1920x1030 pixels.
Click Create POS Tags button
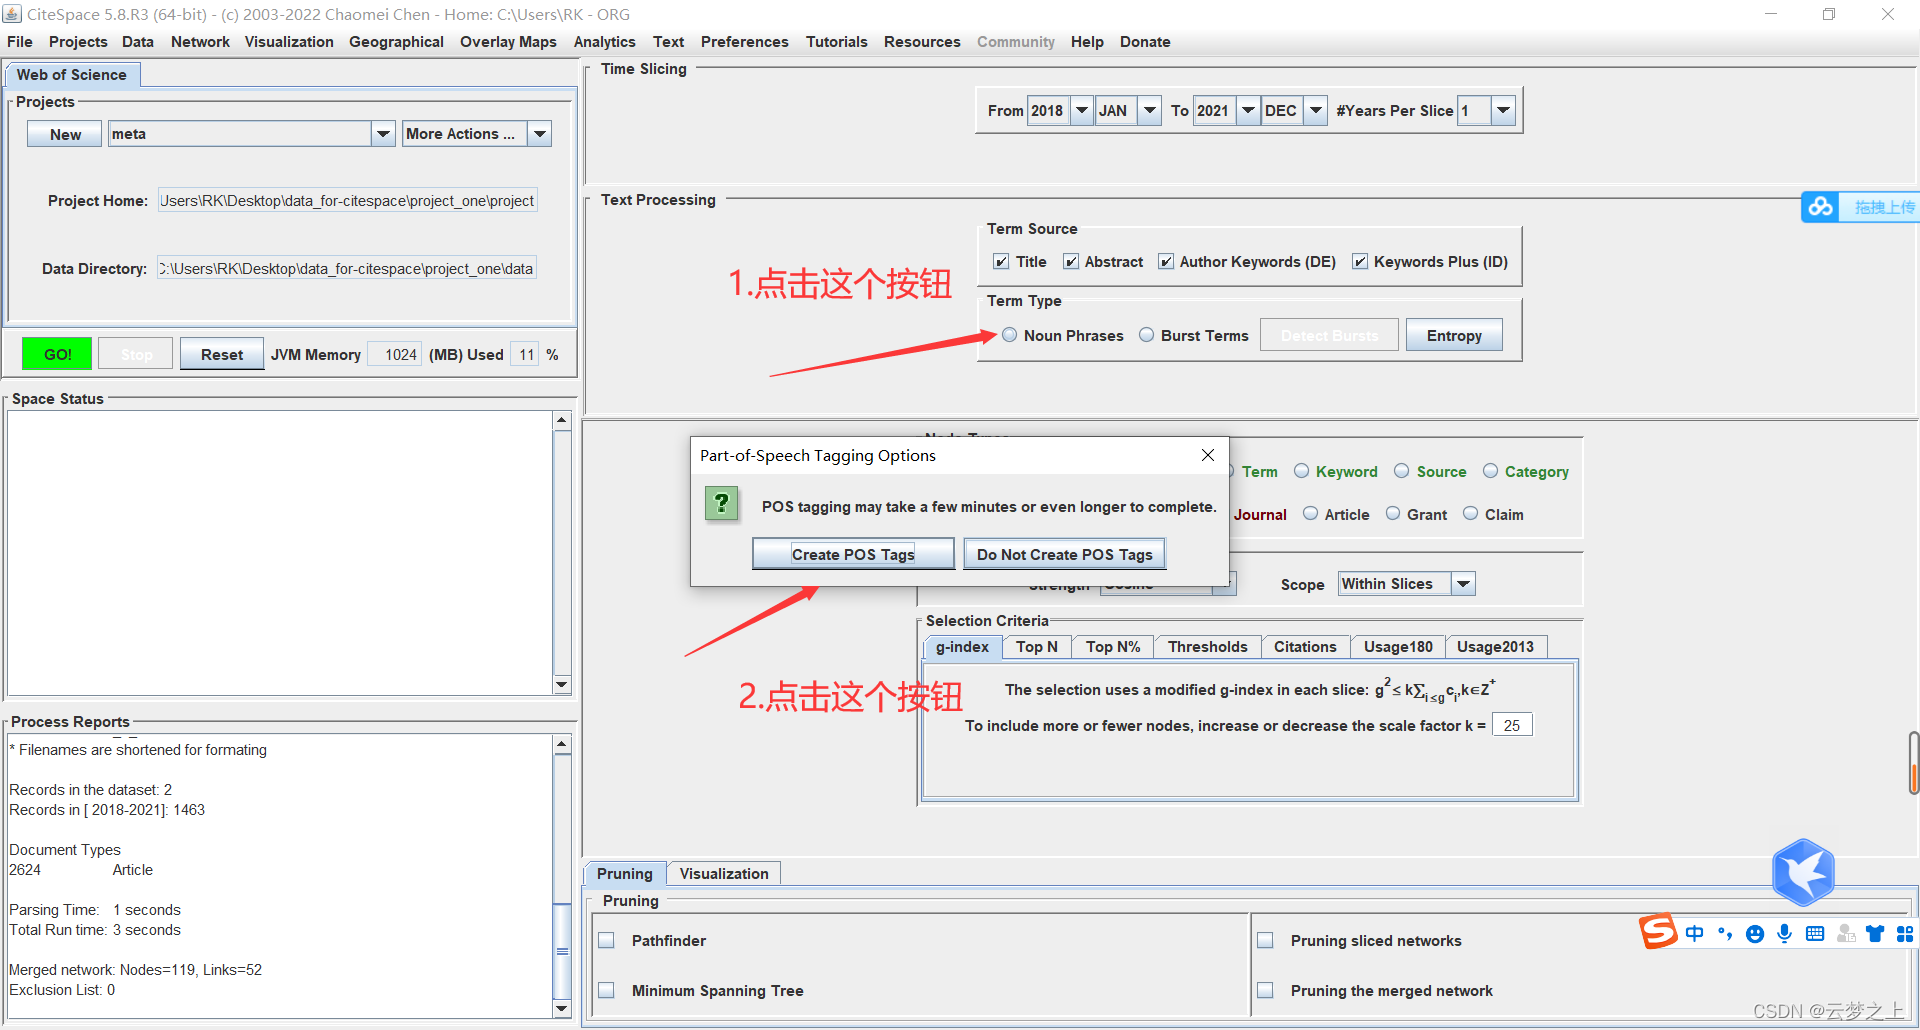pyautogui.click(x=853, y=554)
